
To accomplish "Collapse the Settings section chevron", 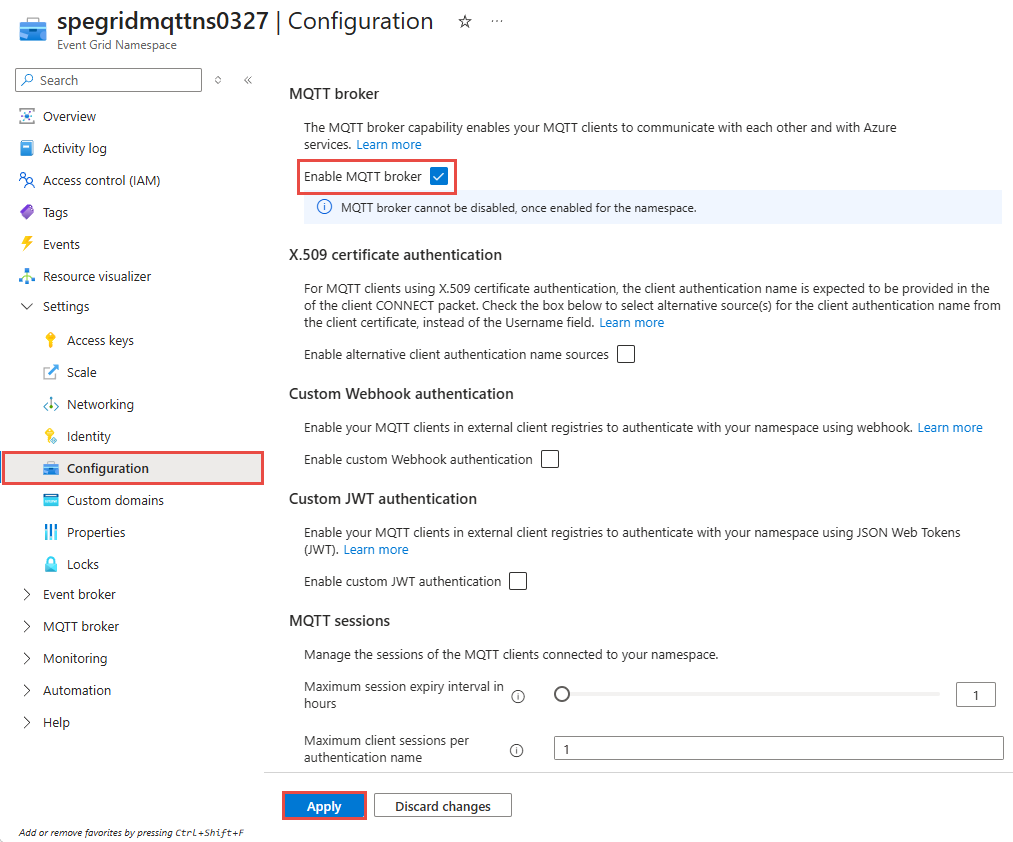I will point(26,306).
